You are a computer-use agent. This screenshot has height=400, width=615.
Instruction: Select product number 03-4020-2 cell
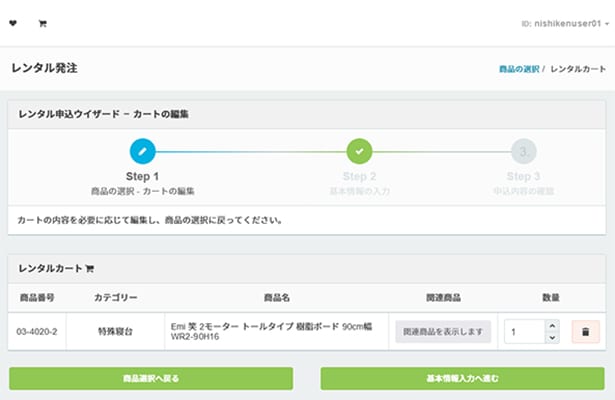[x=37, y=332]
